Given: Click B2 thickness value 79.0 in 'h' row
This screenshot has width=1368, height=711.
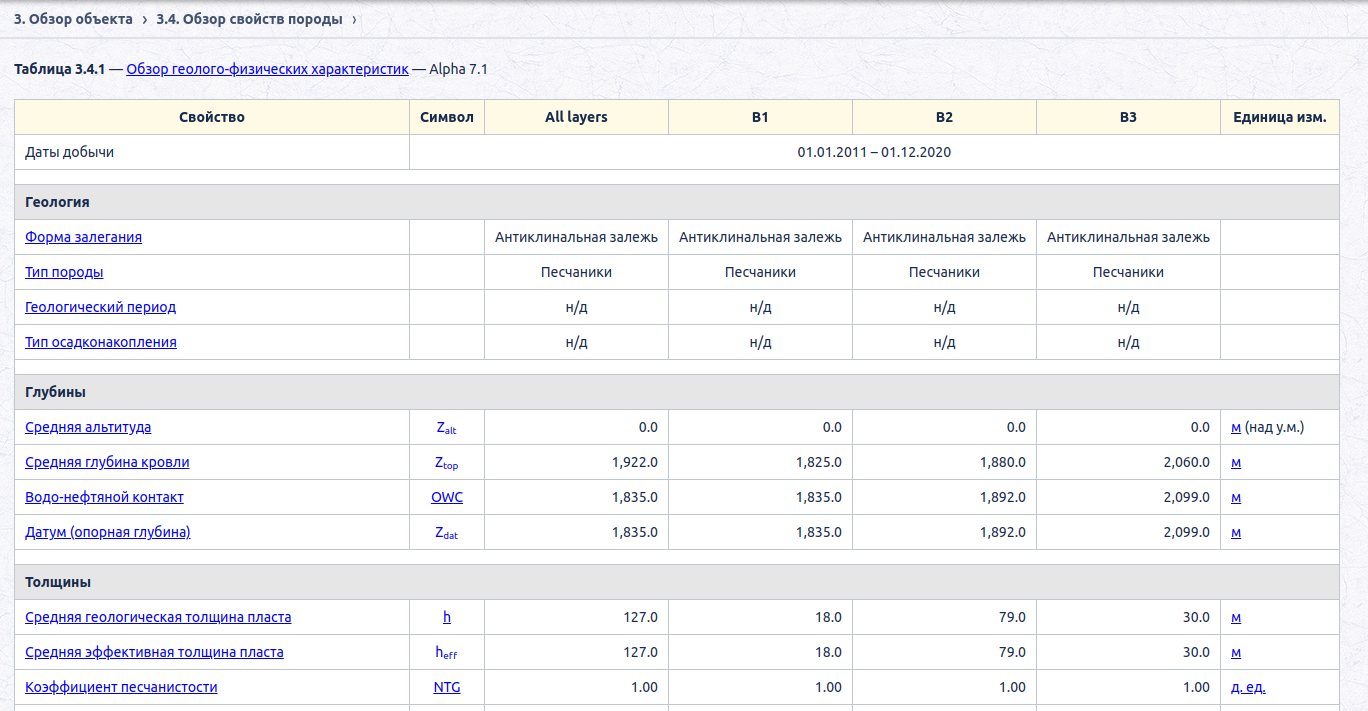Looking at the screenshot, I should coord(1012,617).
